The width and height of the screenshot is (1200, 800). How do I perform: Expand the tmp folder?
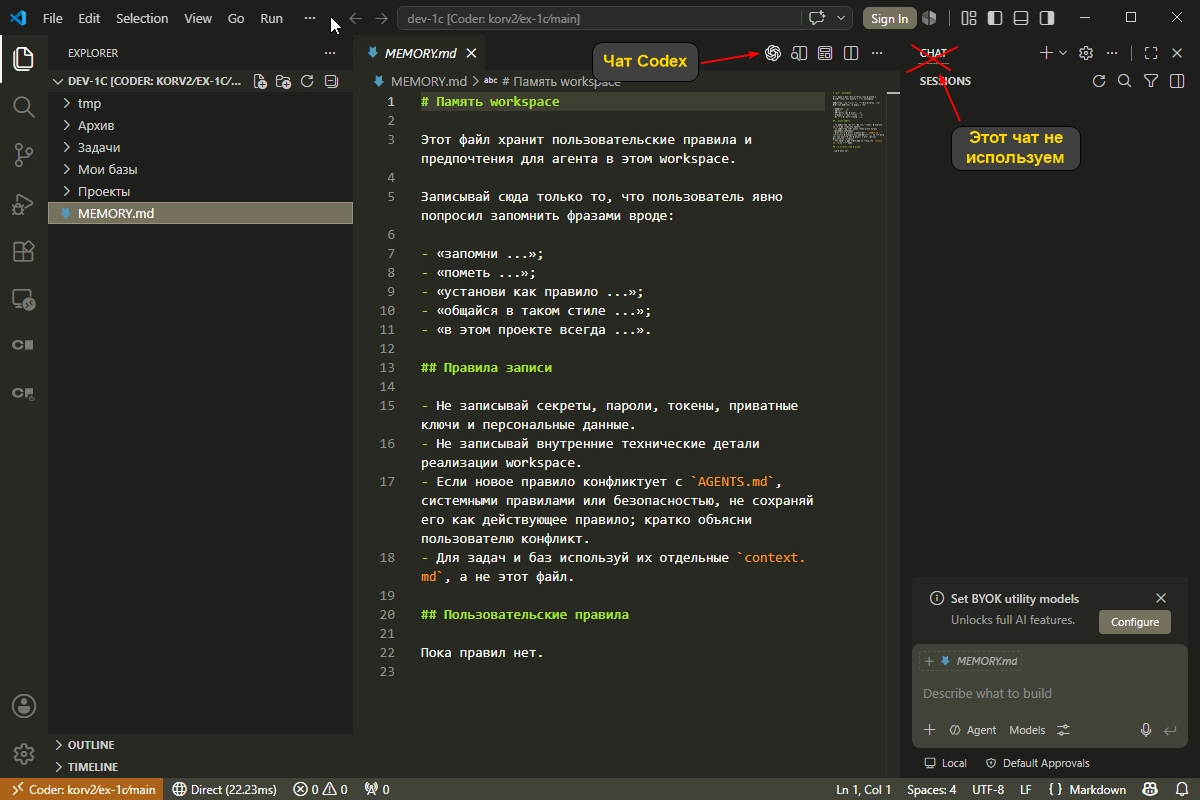[x=200, y=103]
